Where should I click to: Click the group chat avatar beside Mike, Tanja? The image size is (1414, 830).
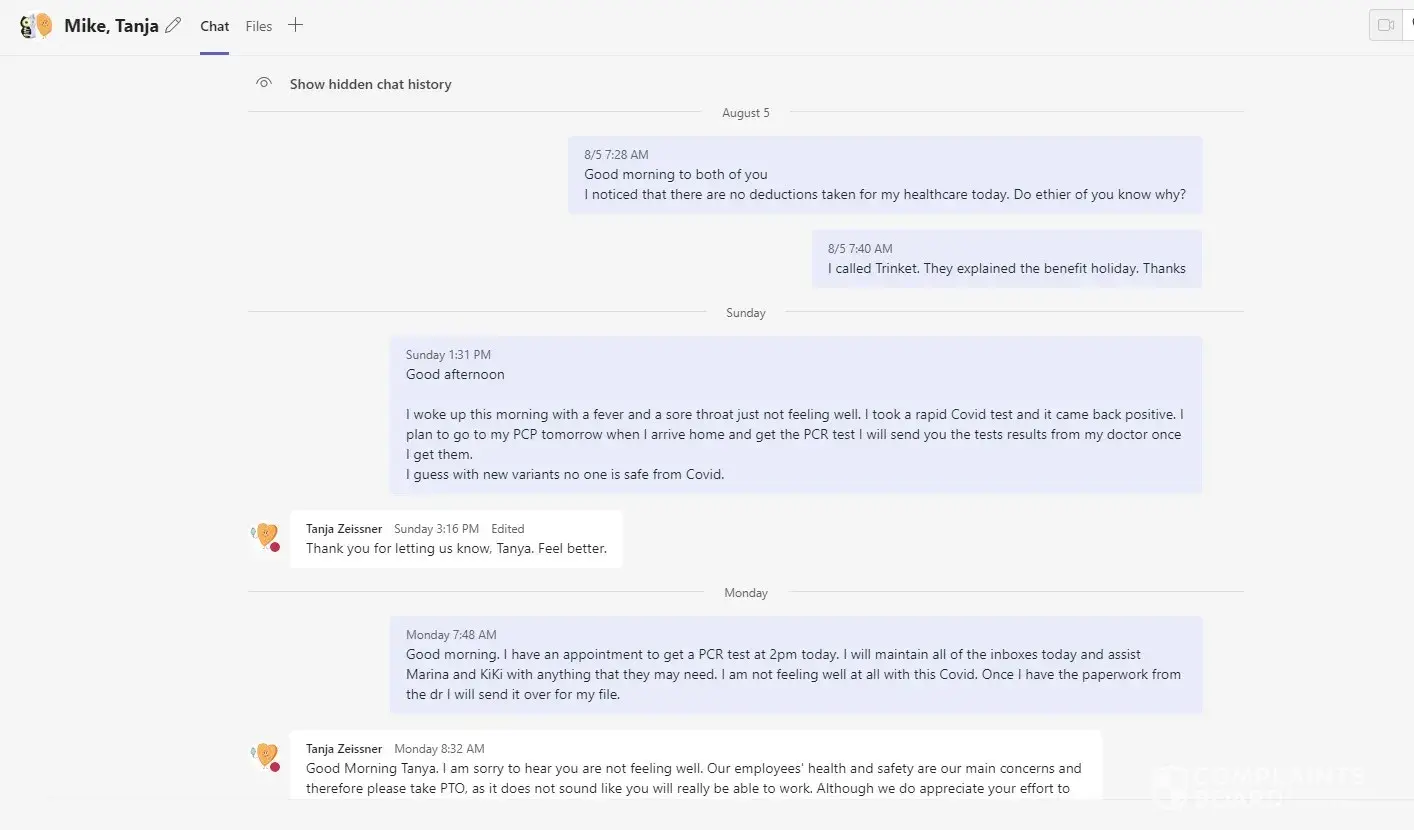36,26
